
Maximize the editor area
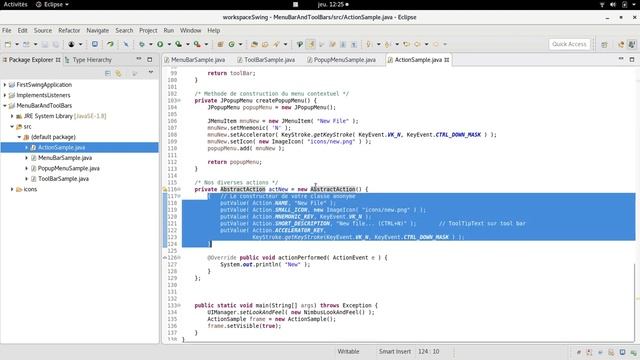(632, 60)
